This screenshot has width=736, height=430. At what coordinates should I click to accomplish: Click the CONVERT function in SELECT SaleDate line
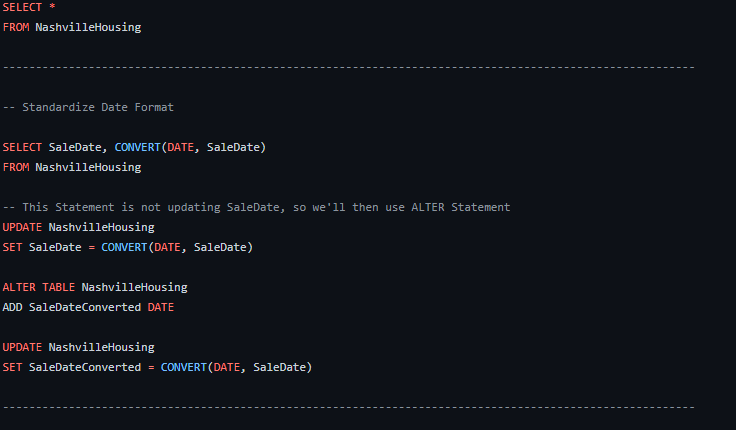coord(138,147)
